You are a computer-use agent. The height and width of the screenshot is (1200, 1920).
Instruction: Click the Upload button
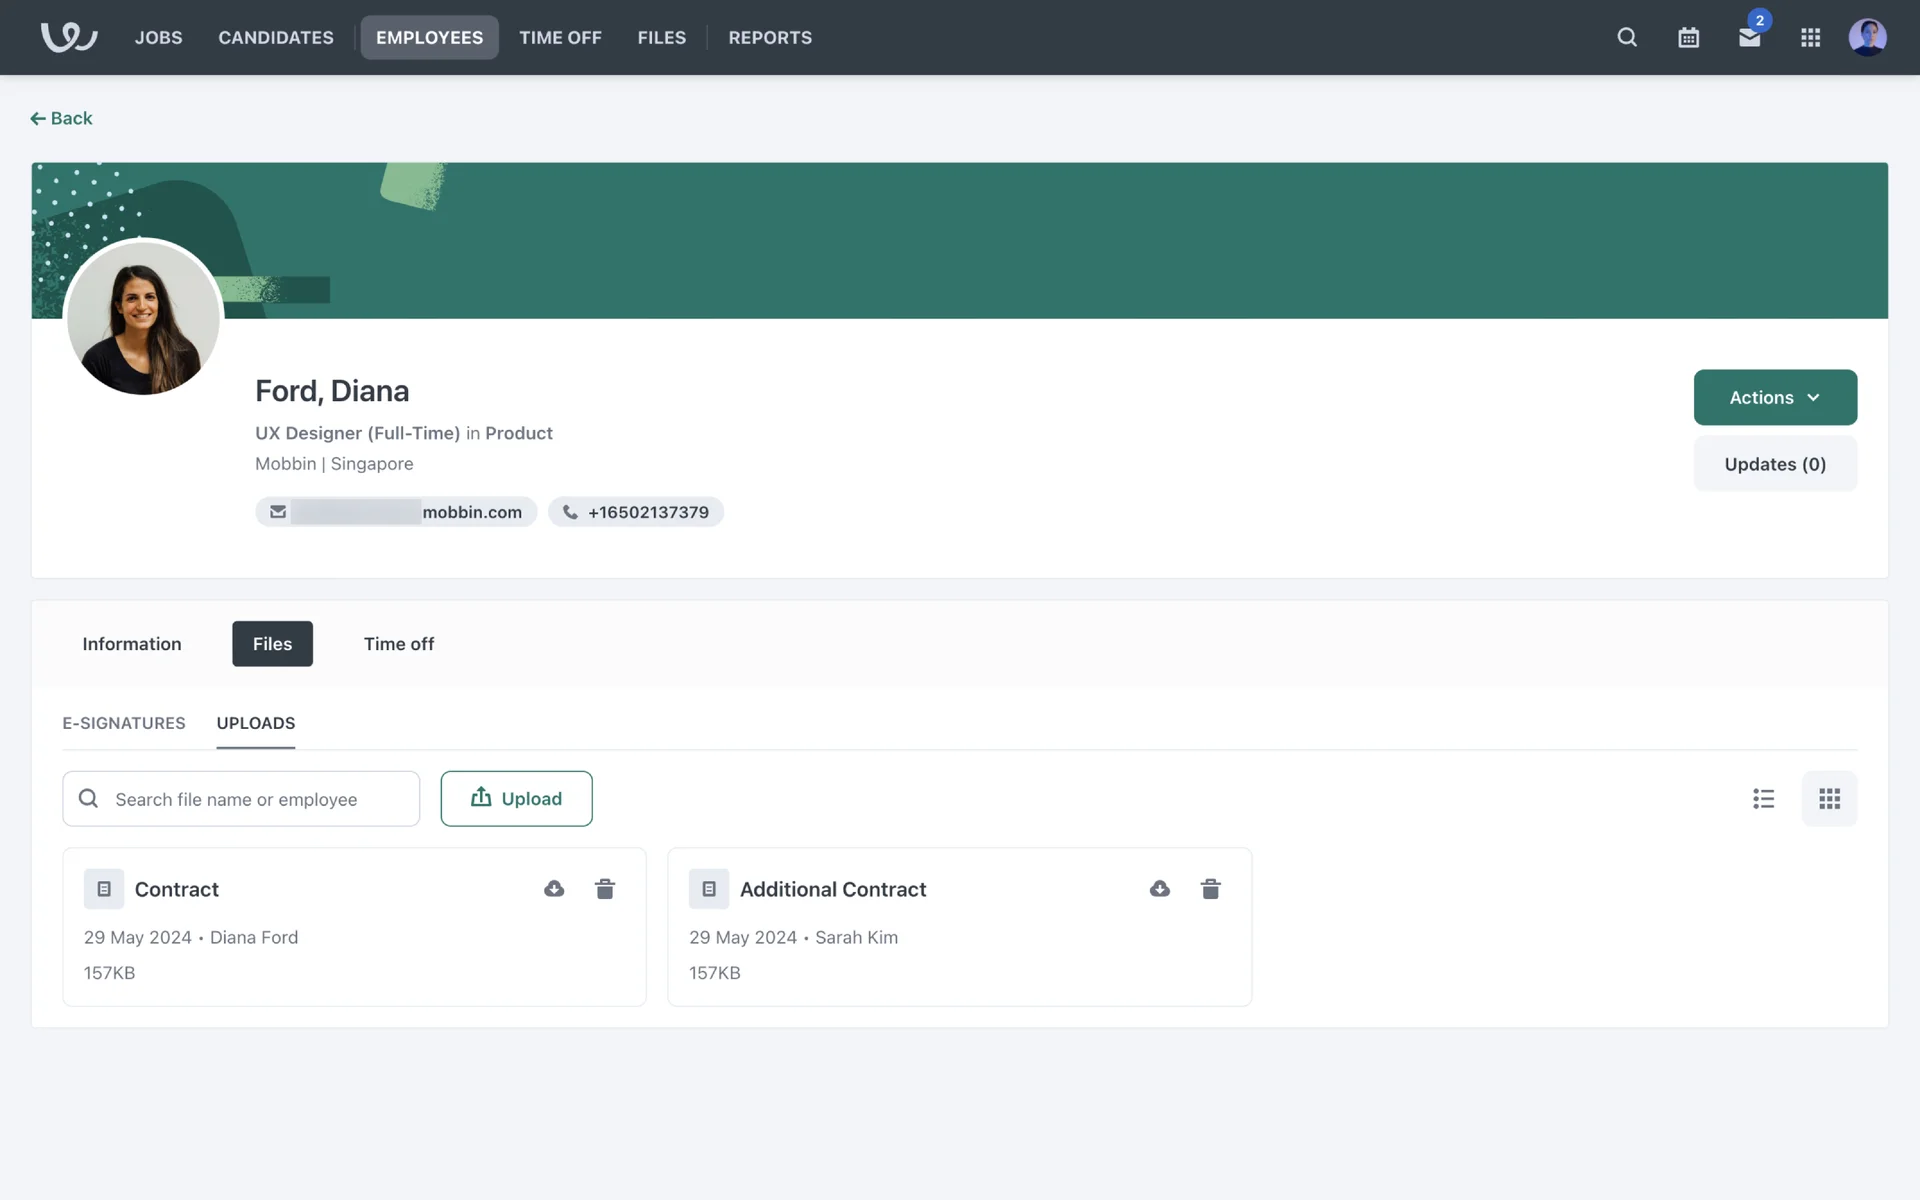tap(516, 798)
